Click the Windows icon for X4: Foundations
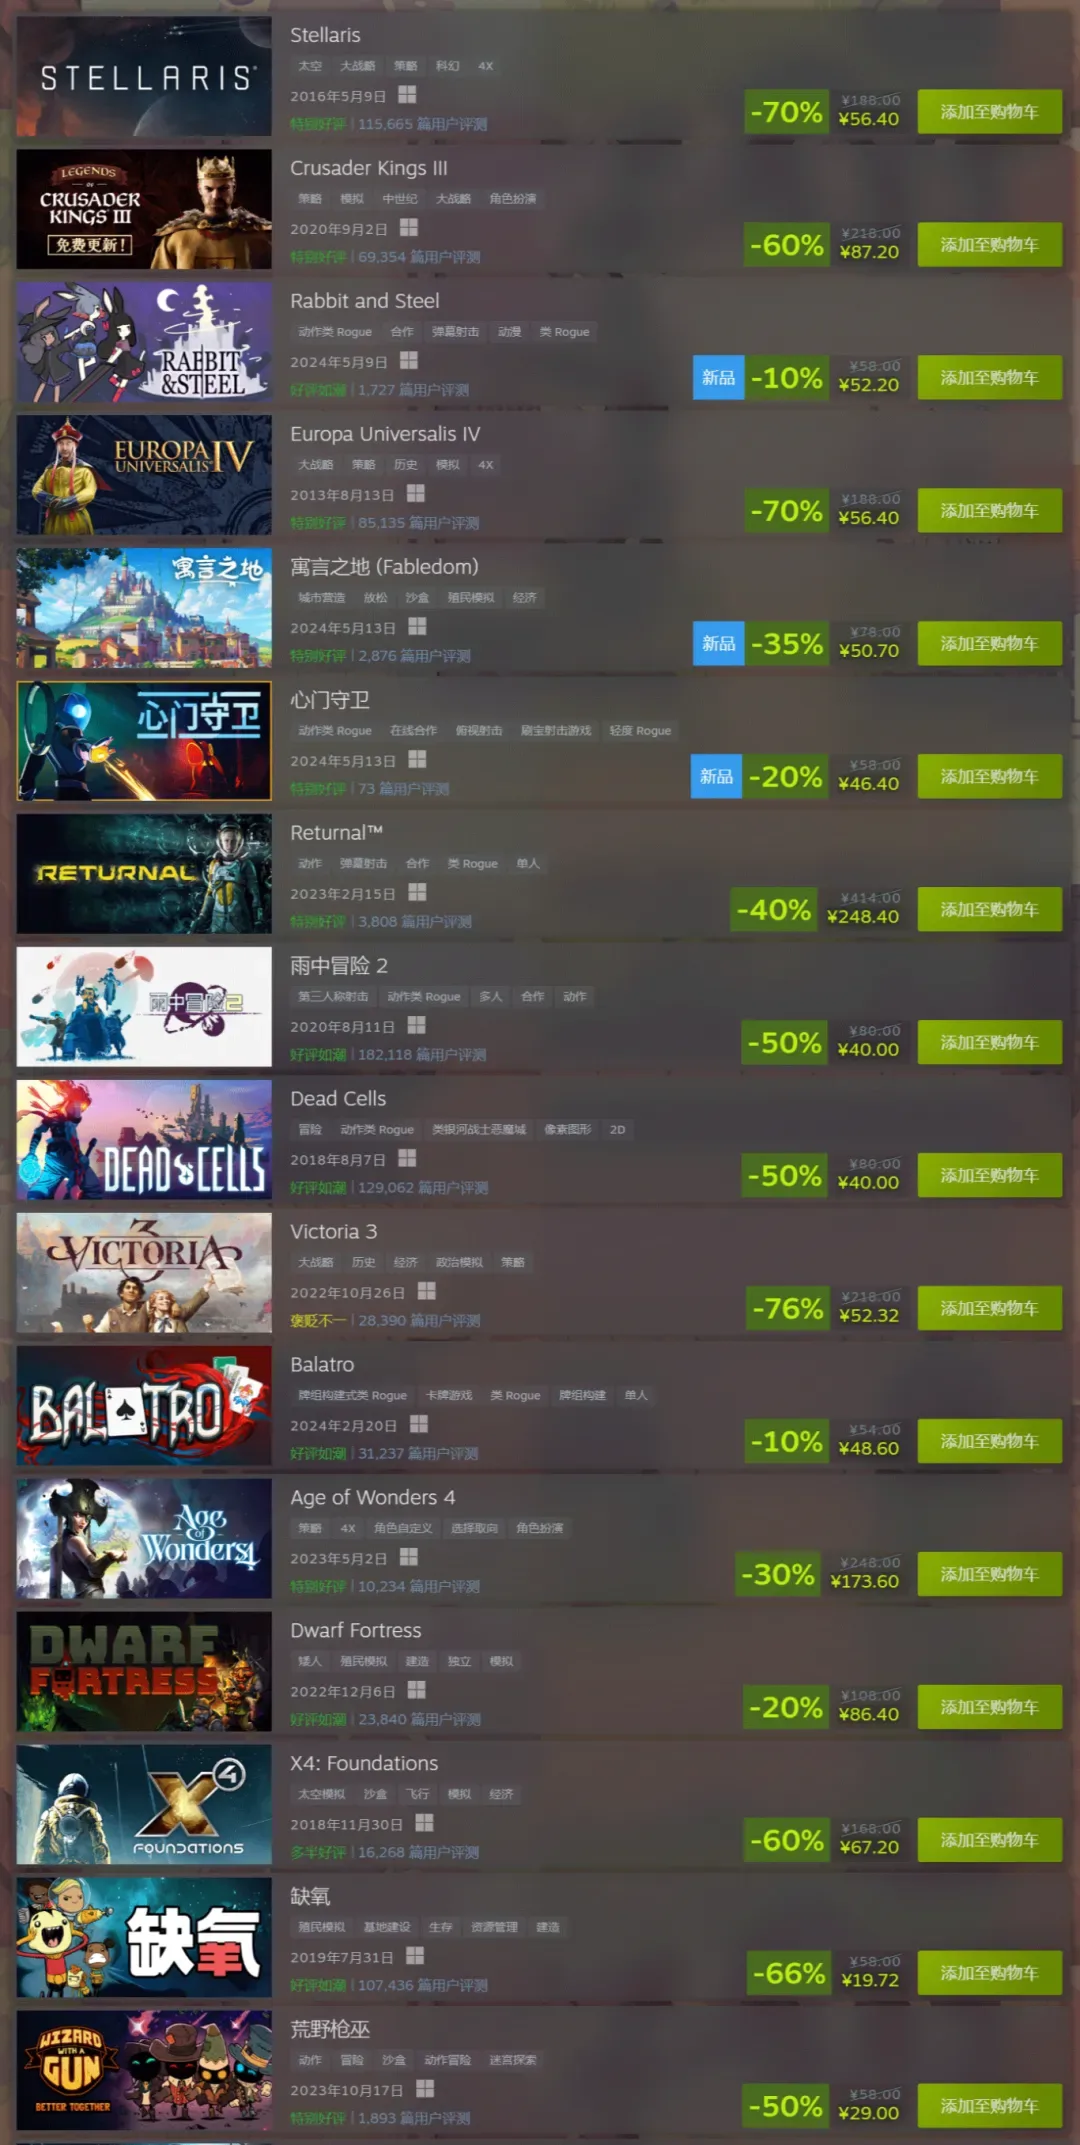The height and width of the screenshot is (2145, 1080). 424,1823
